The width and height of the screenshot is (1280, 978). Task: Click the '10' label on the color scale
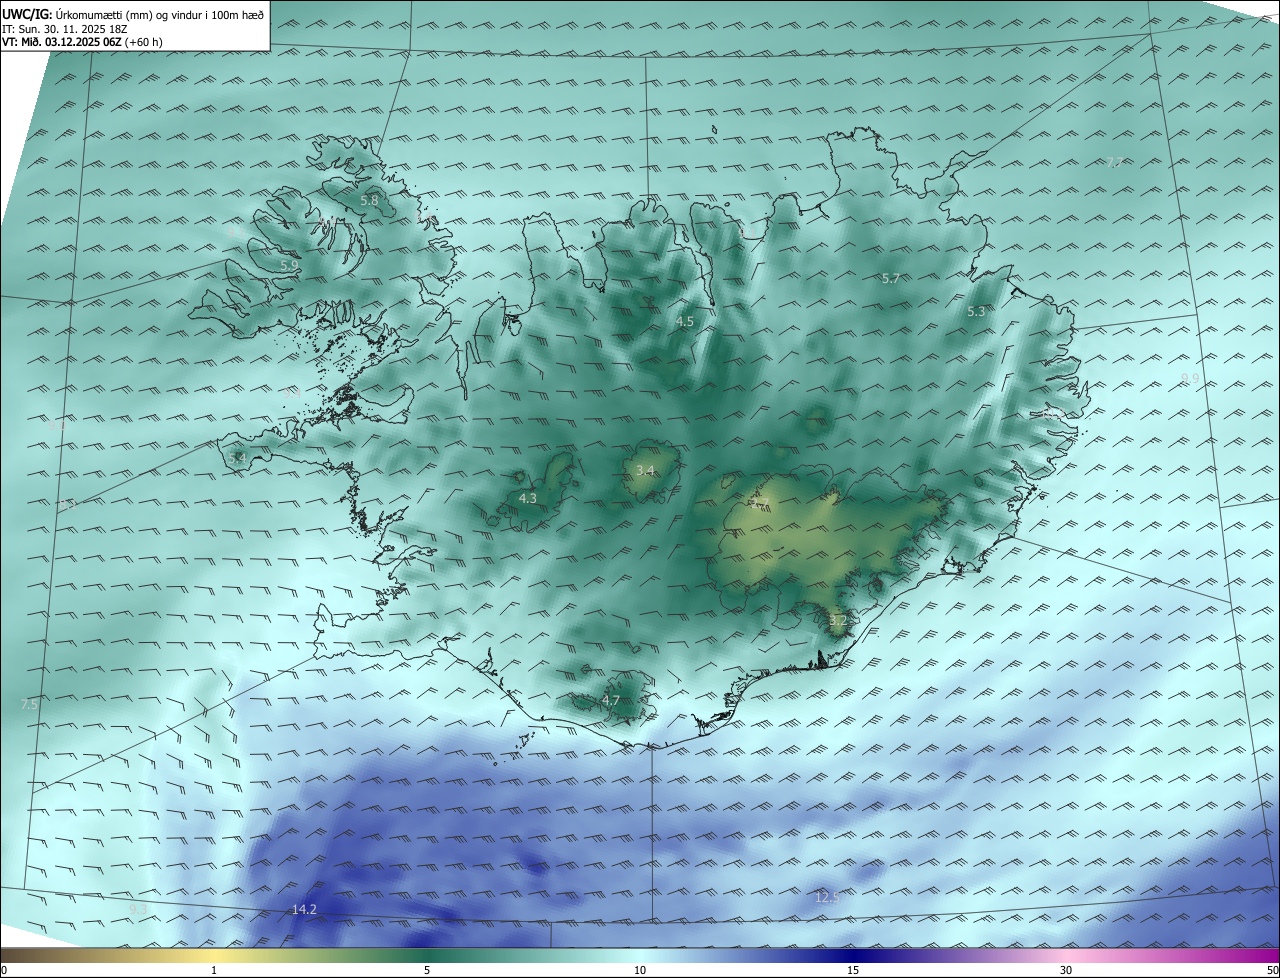(640, 970)
